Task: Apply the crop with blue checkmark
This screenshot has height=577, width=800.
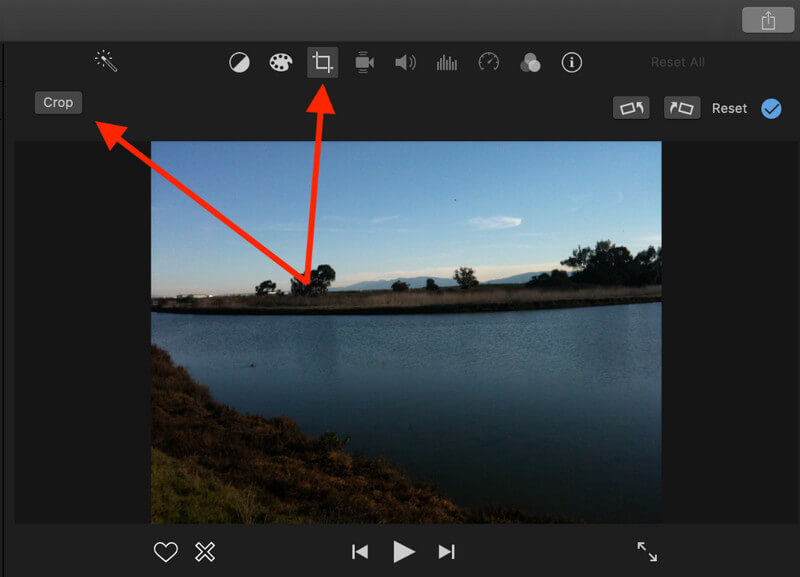Action: tap(771, 108)
